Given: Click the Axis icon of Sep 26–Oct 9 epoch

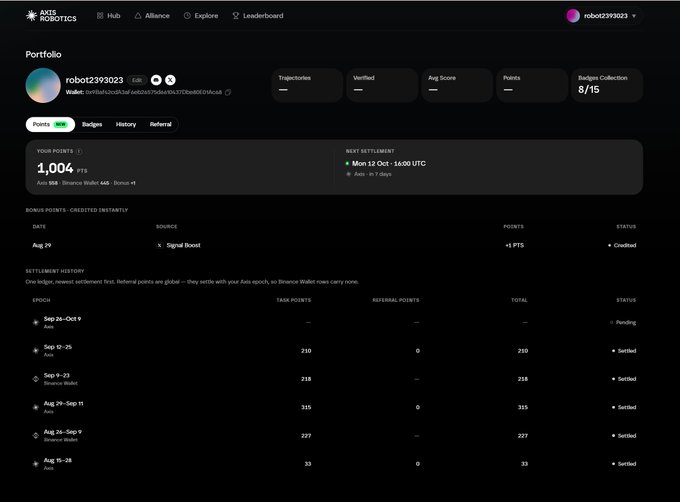Looking at the screenshot, I should (36, 322).
